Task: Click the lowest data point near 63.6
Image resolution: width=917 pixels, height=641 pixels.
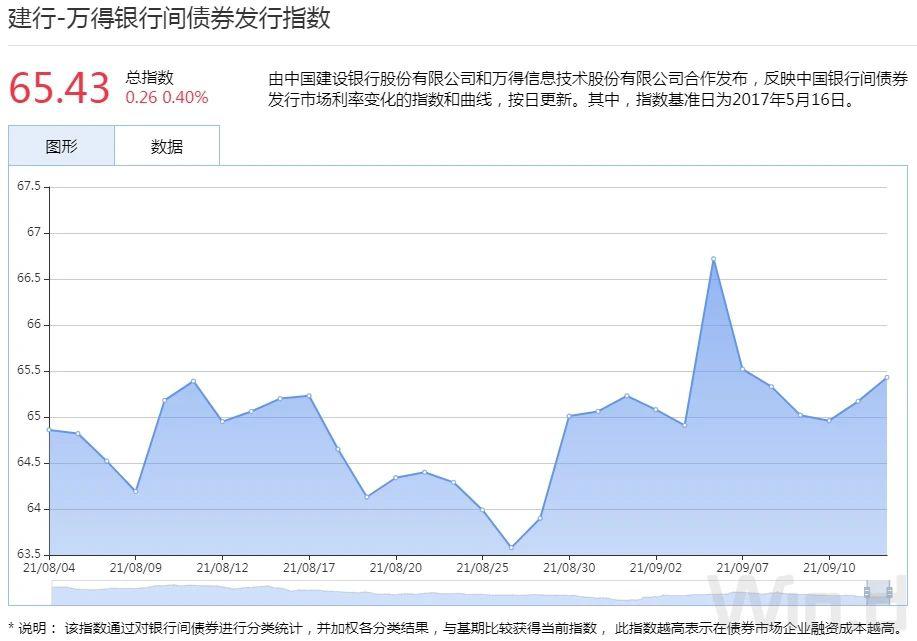Action: coord(511,547)
